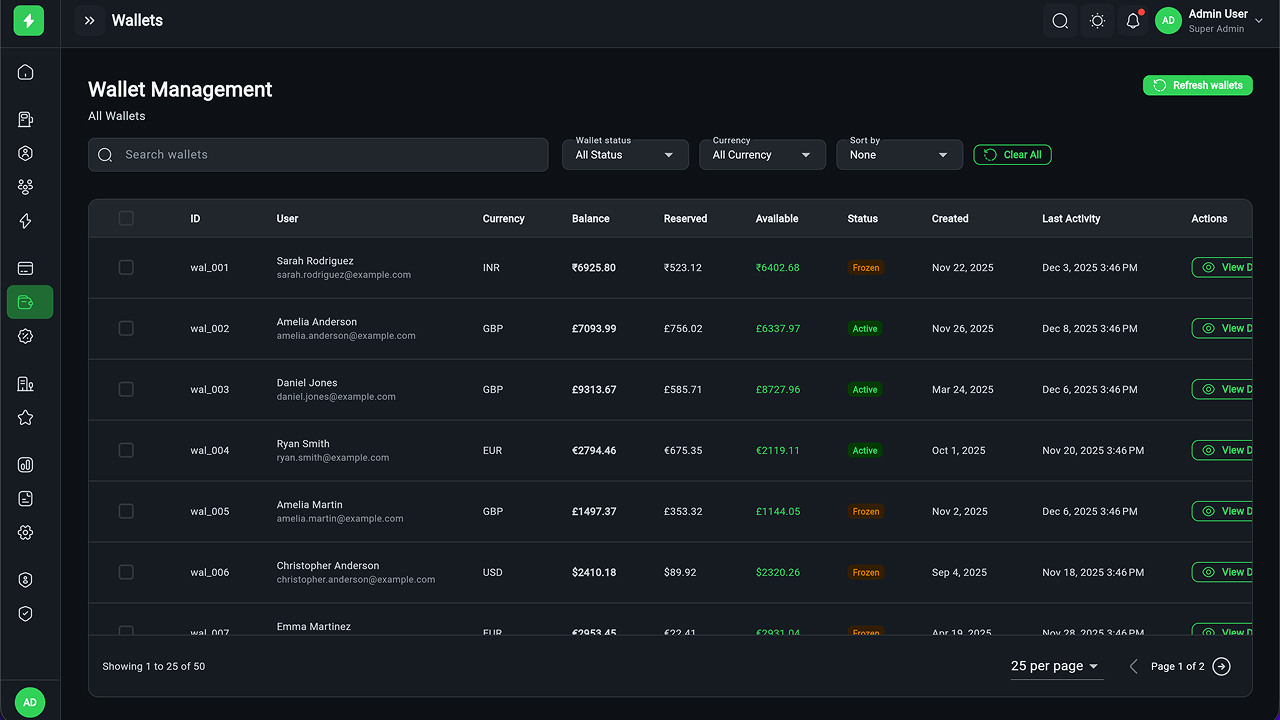Image resolution: width=1280 pixels, height=720 pixels.
Task: Click the Refresh wallets button
Action: point(1198,86)
